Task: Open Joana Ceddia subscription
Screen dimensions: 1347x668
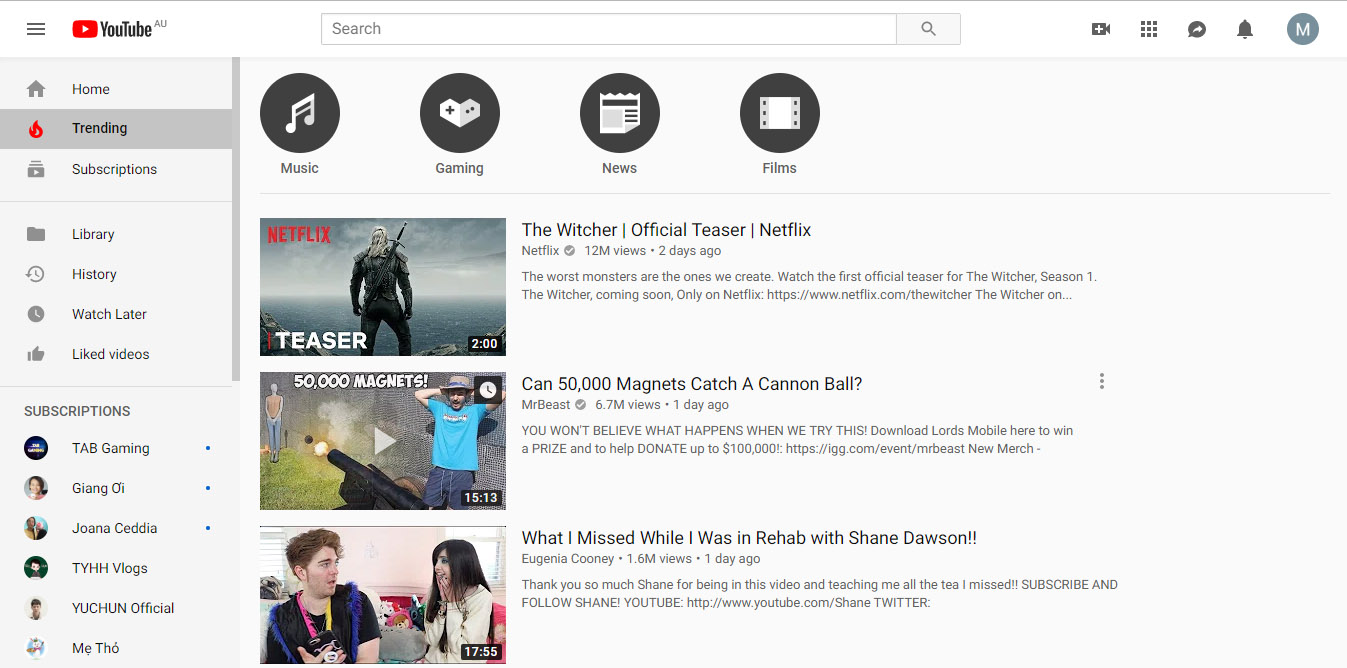Action: [116, 528]
